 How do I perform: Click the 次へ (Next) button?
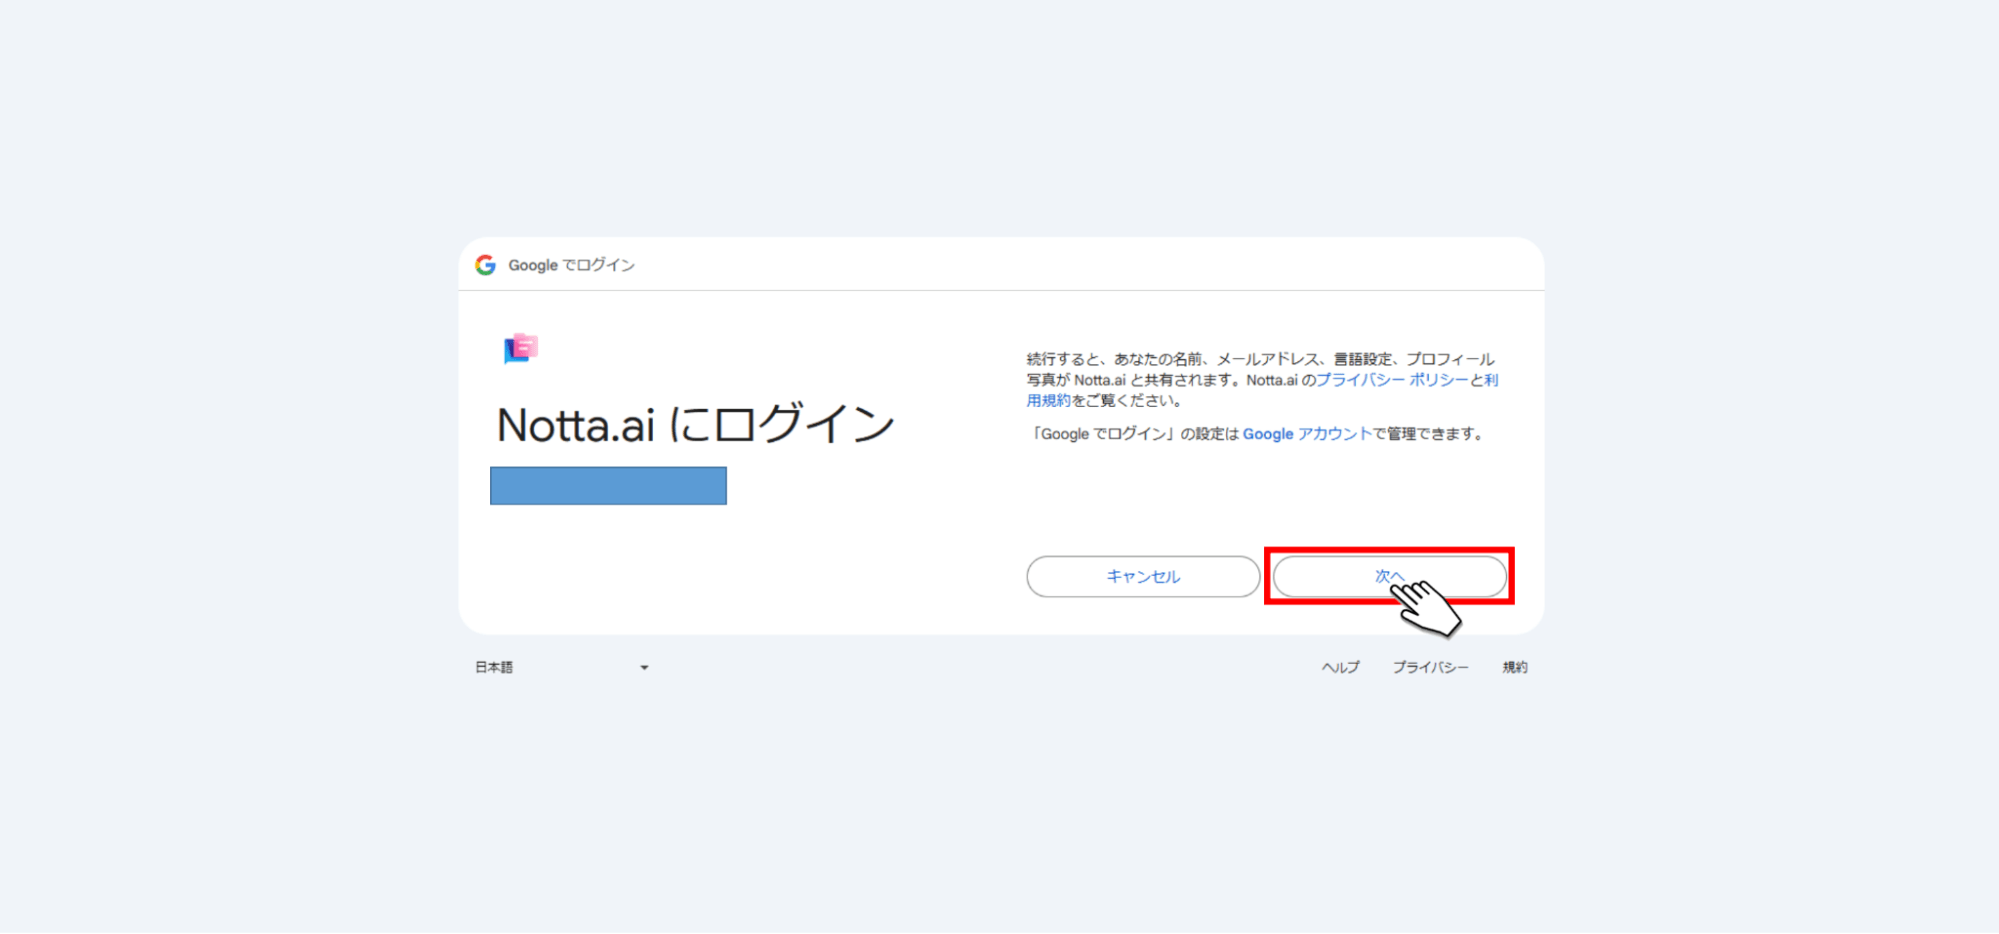click(x=1389, y=576)
